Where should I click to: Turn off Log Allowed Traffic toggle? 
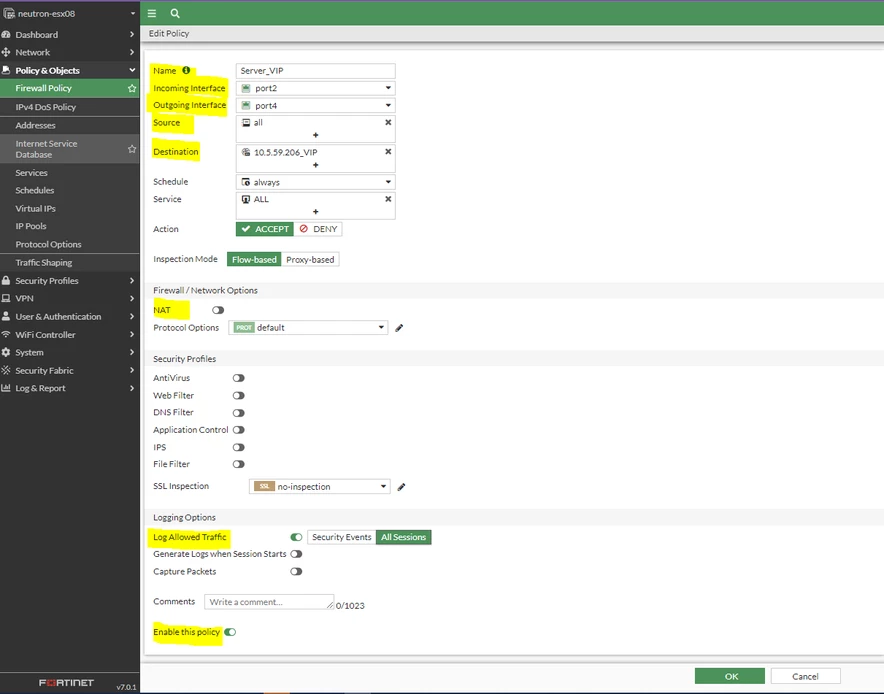(296, 537)
